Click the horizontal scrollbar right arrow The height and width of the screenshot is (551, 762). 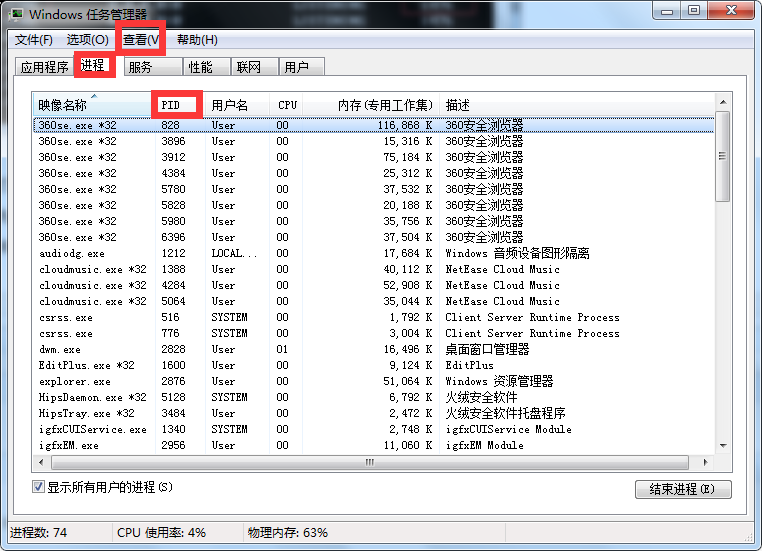coord(705,462)
